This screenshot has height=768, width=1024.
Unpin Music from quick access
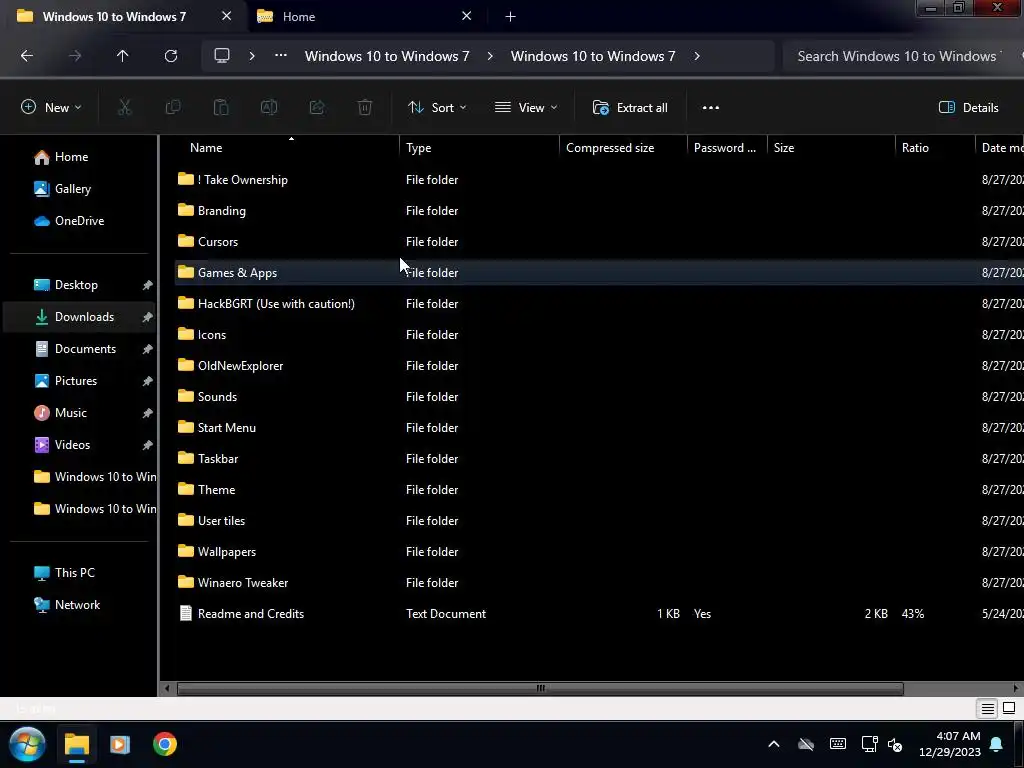click(x=148, y=413)
